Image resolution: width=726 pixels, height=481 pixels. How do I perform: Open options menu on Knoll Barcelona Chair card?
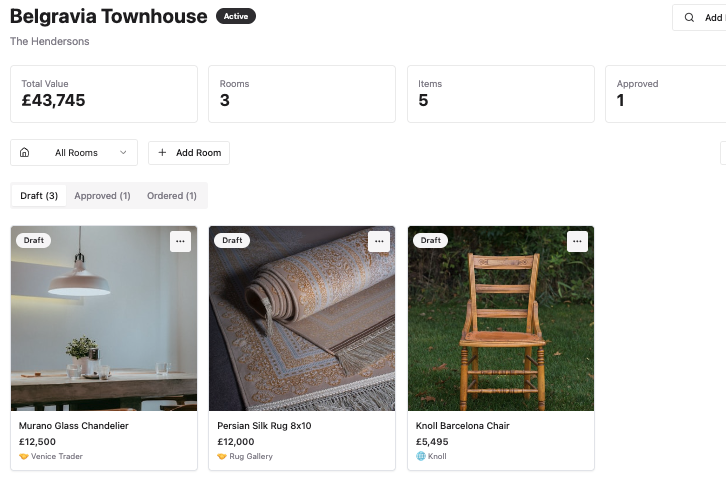point(577,241)
